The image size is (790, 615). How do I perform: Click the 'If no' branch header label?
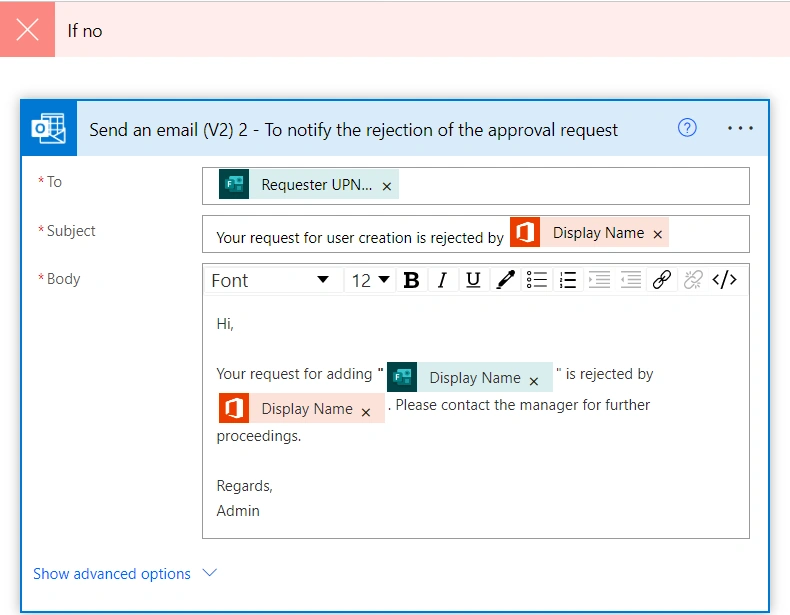pyautogui.click(x=85, y=31)
